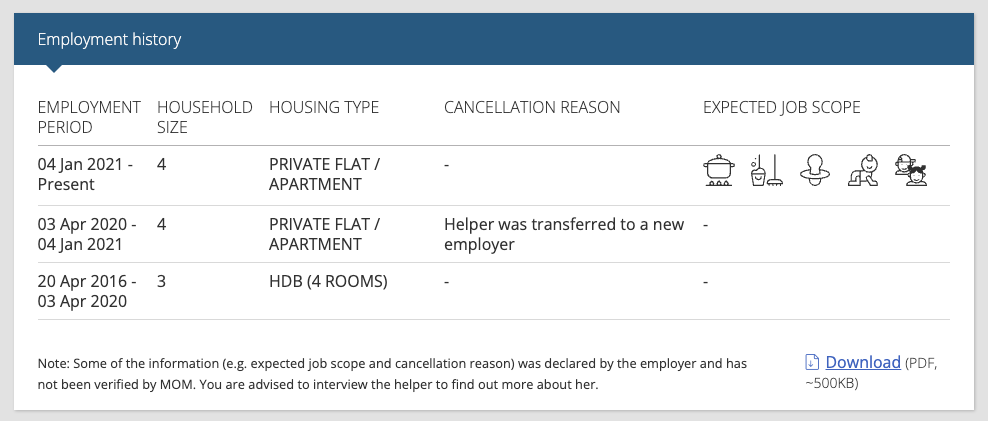The height and width of the screenshot is (421, 988).
Task: Select the 04 Jan 2021 - Present row
Action: click(x=493, y=175)
